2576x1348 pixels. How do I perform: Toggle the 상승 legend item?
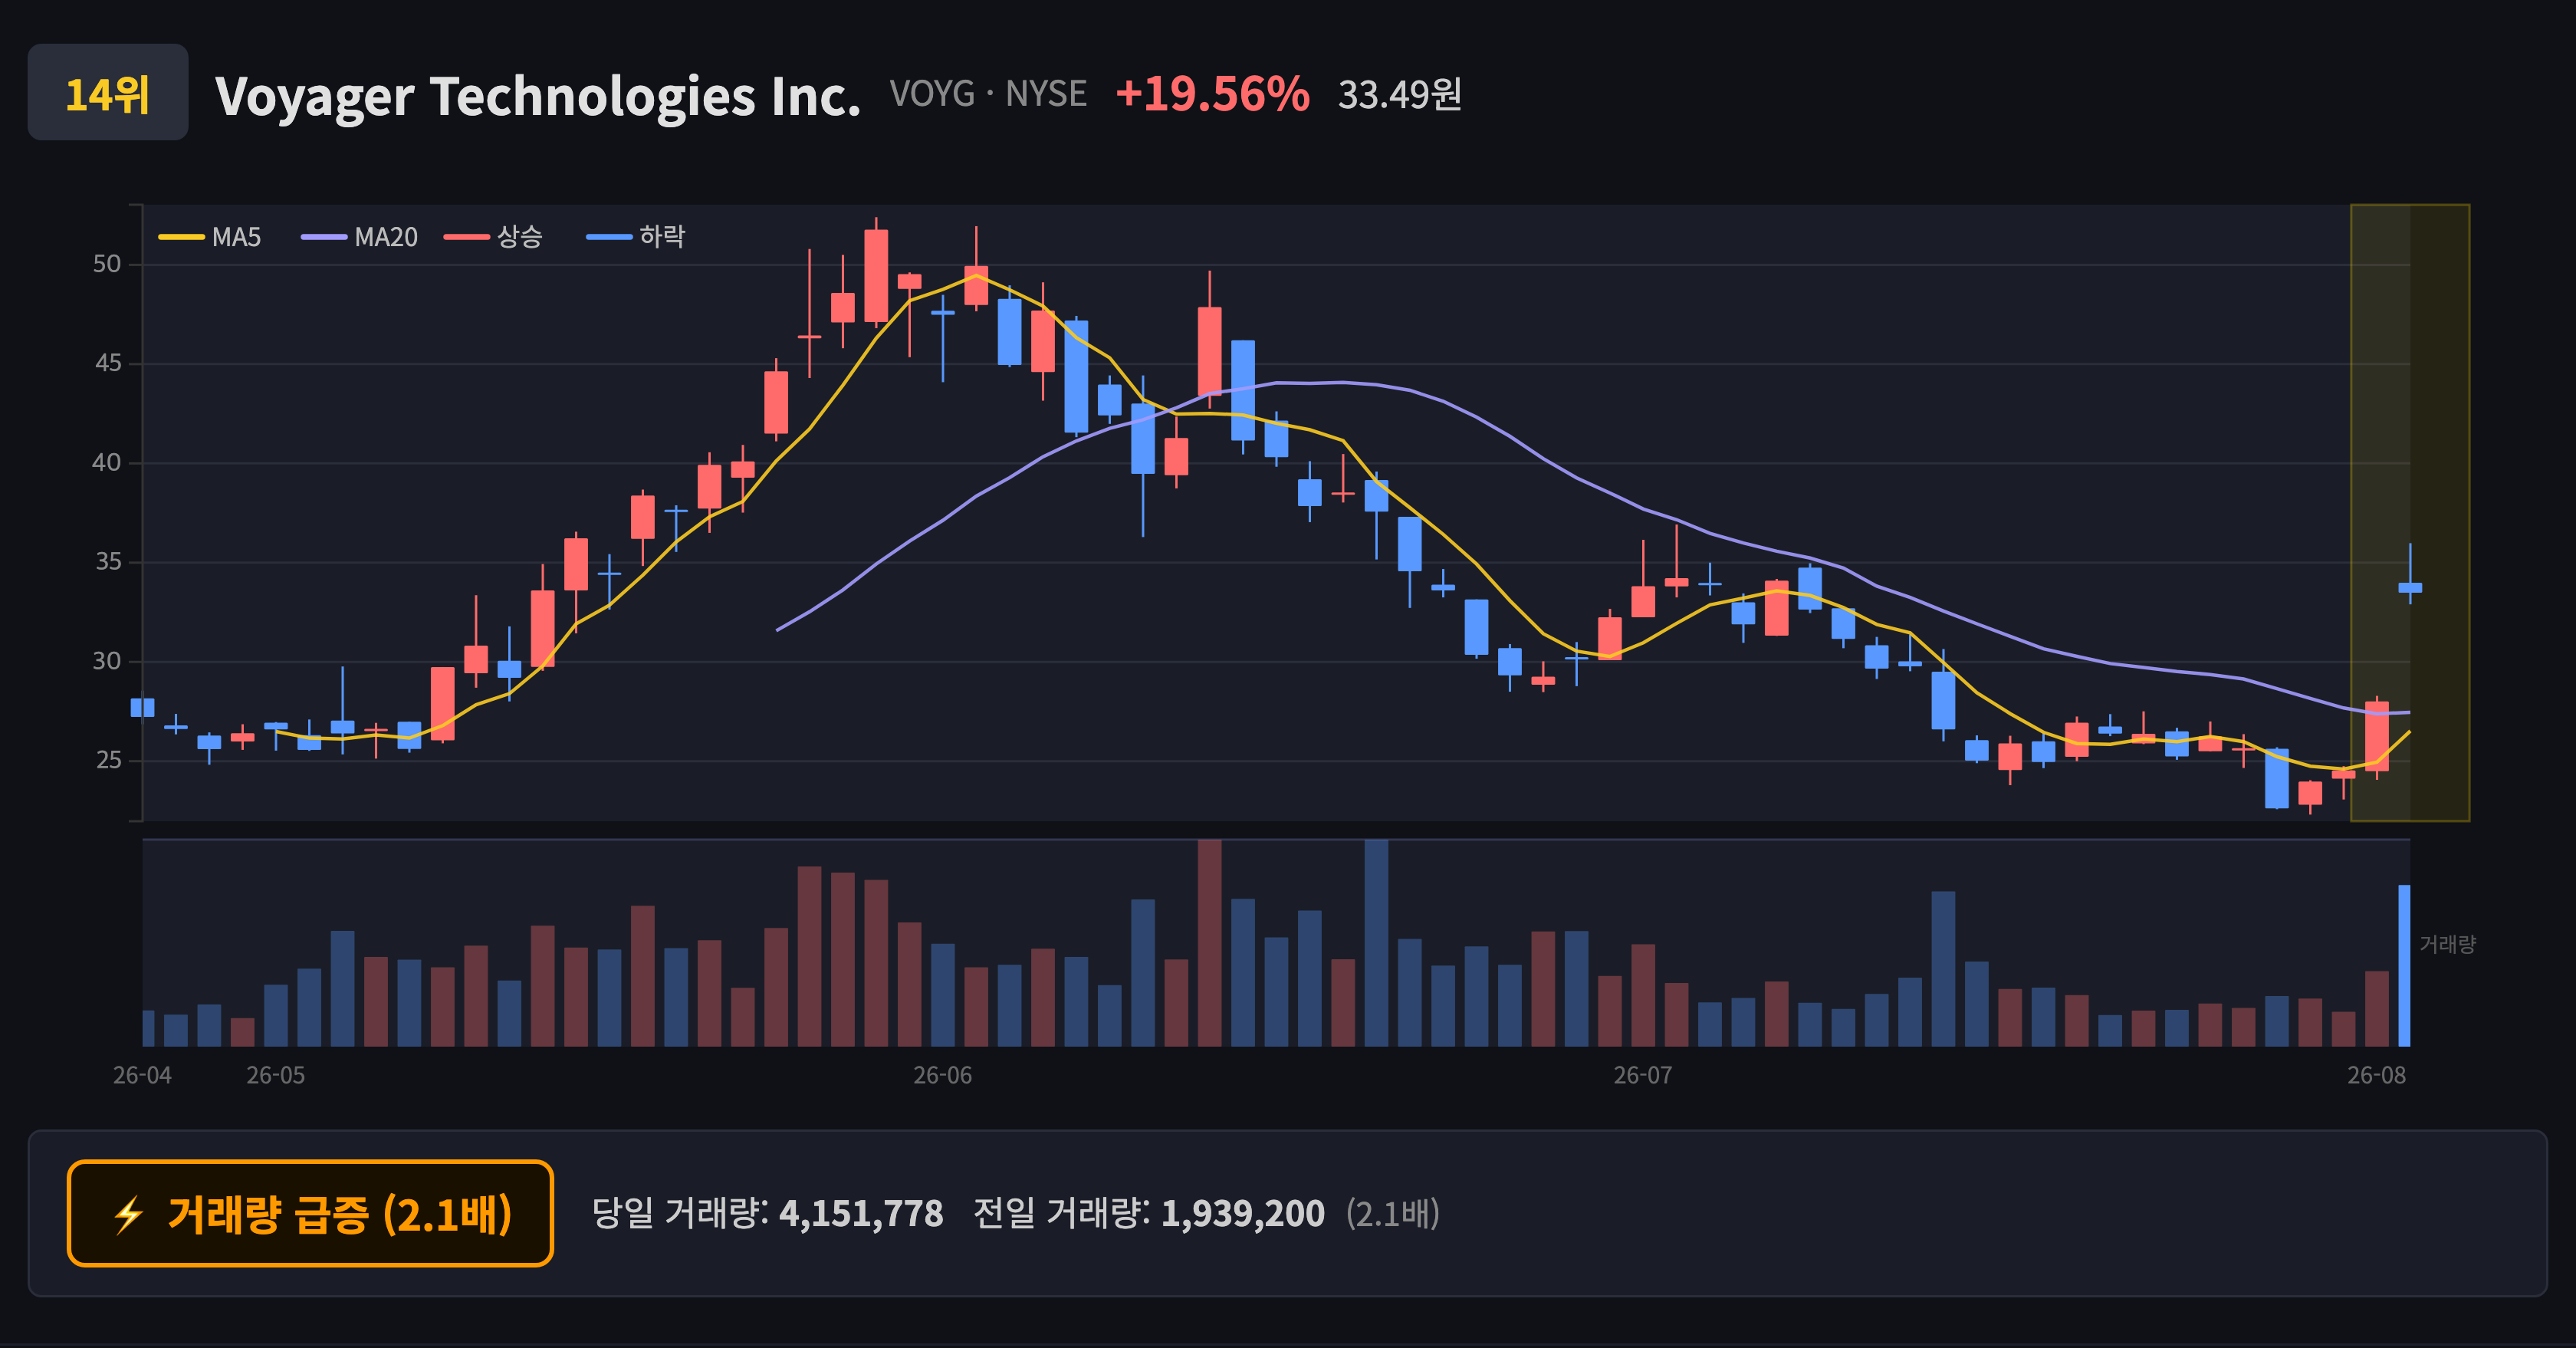tap(494, 237)
